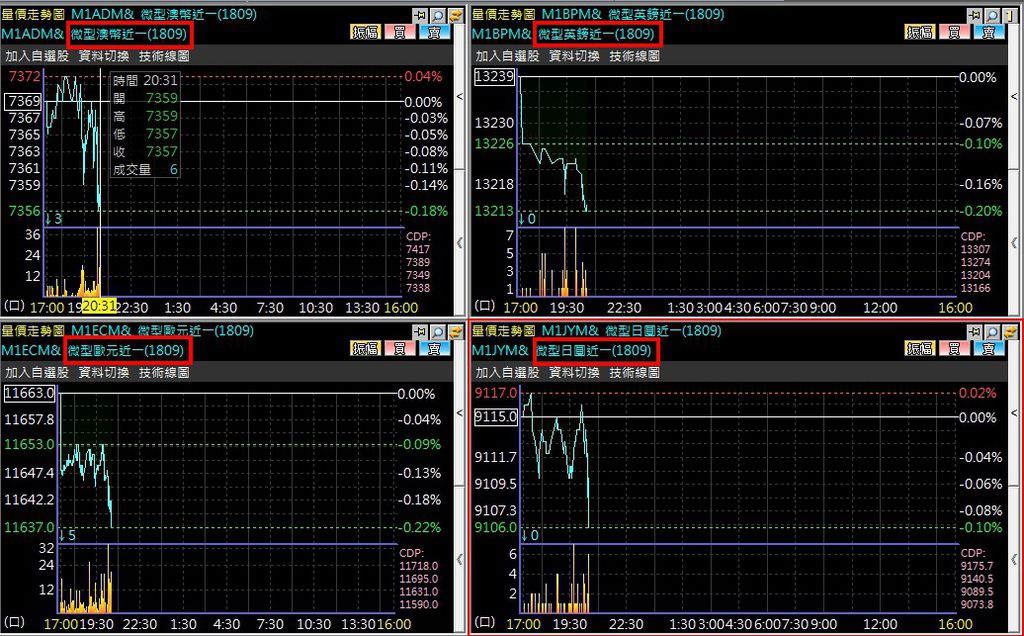Click 買 (buy) button in M1JYM& panel
1024x636 pixels.
coord(955,349)
